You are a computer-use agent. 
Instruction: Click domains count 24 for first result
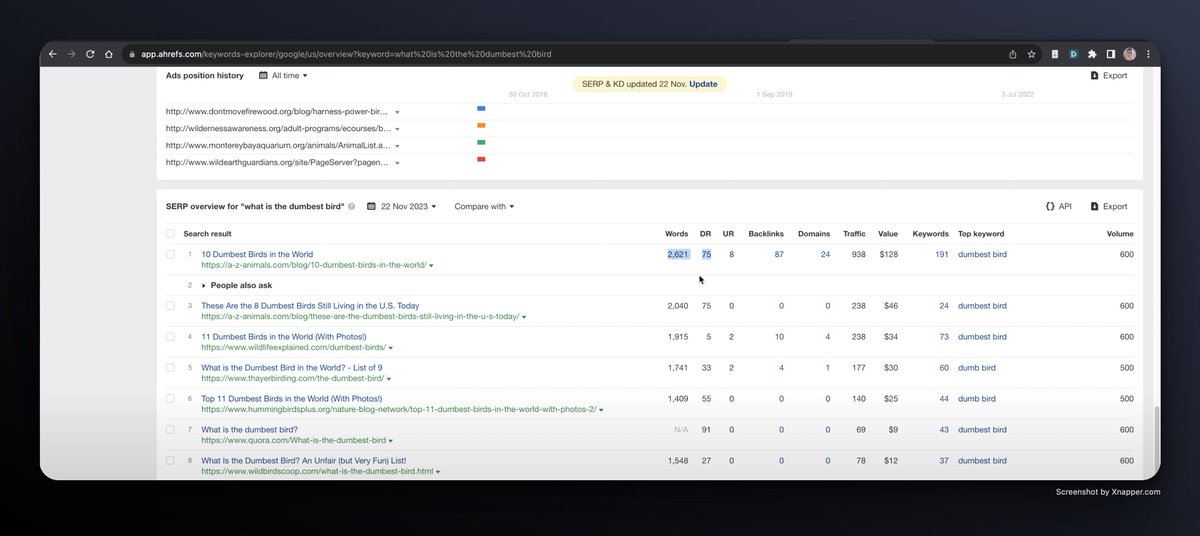pyautogui.click(x=825, y=255)
